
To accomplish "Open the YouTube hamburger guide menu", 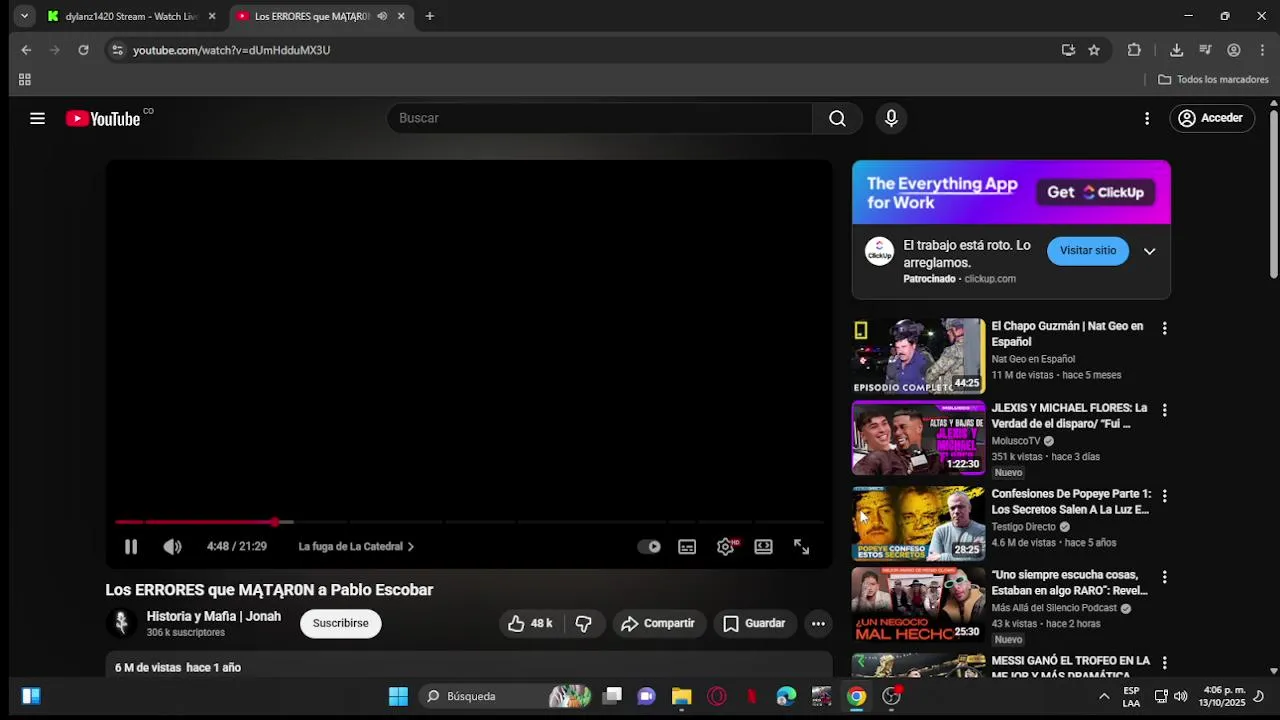I will 37,118.
